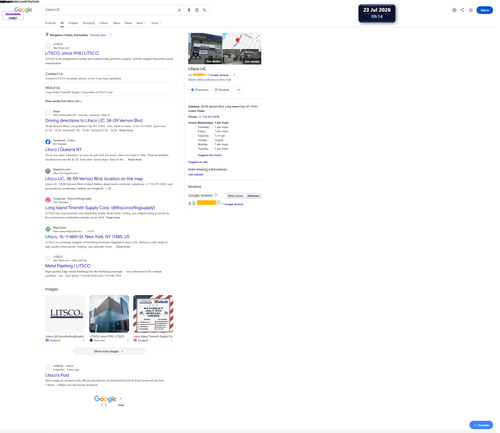The height and width of the screenshot is (433, 500).
Task: Click the Translate button at the bottom right
Action: [x=481, y=425]
